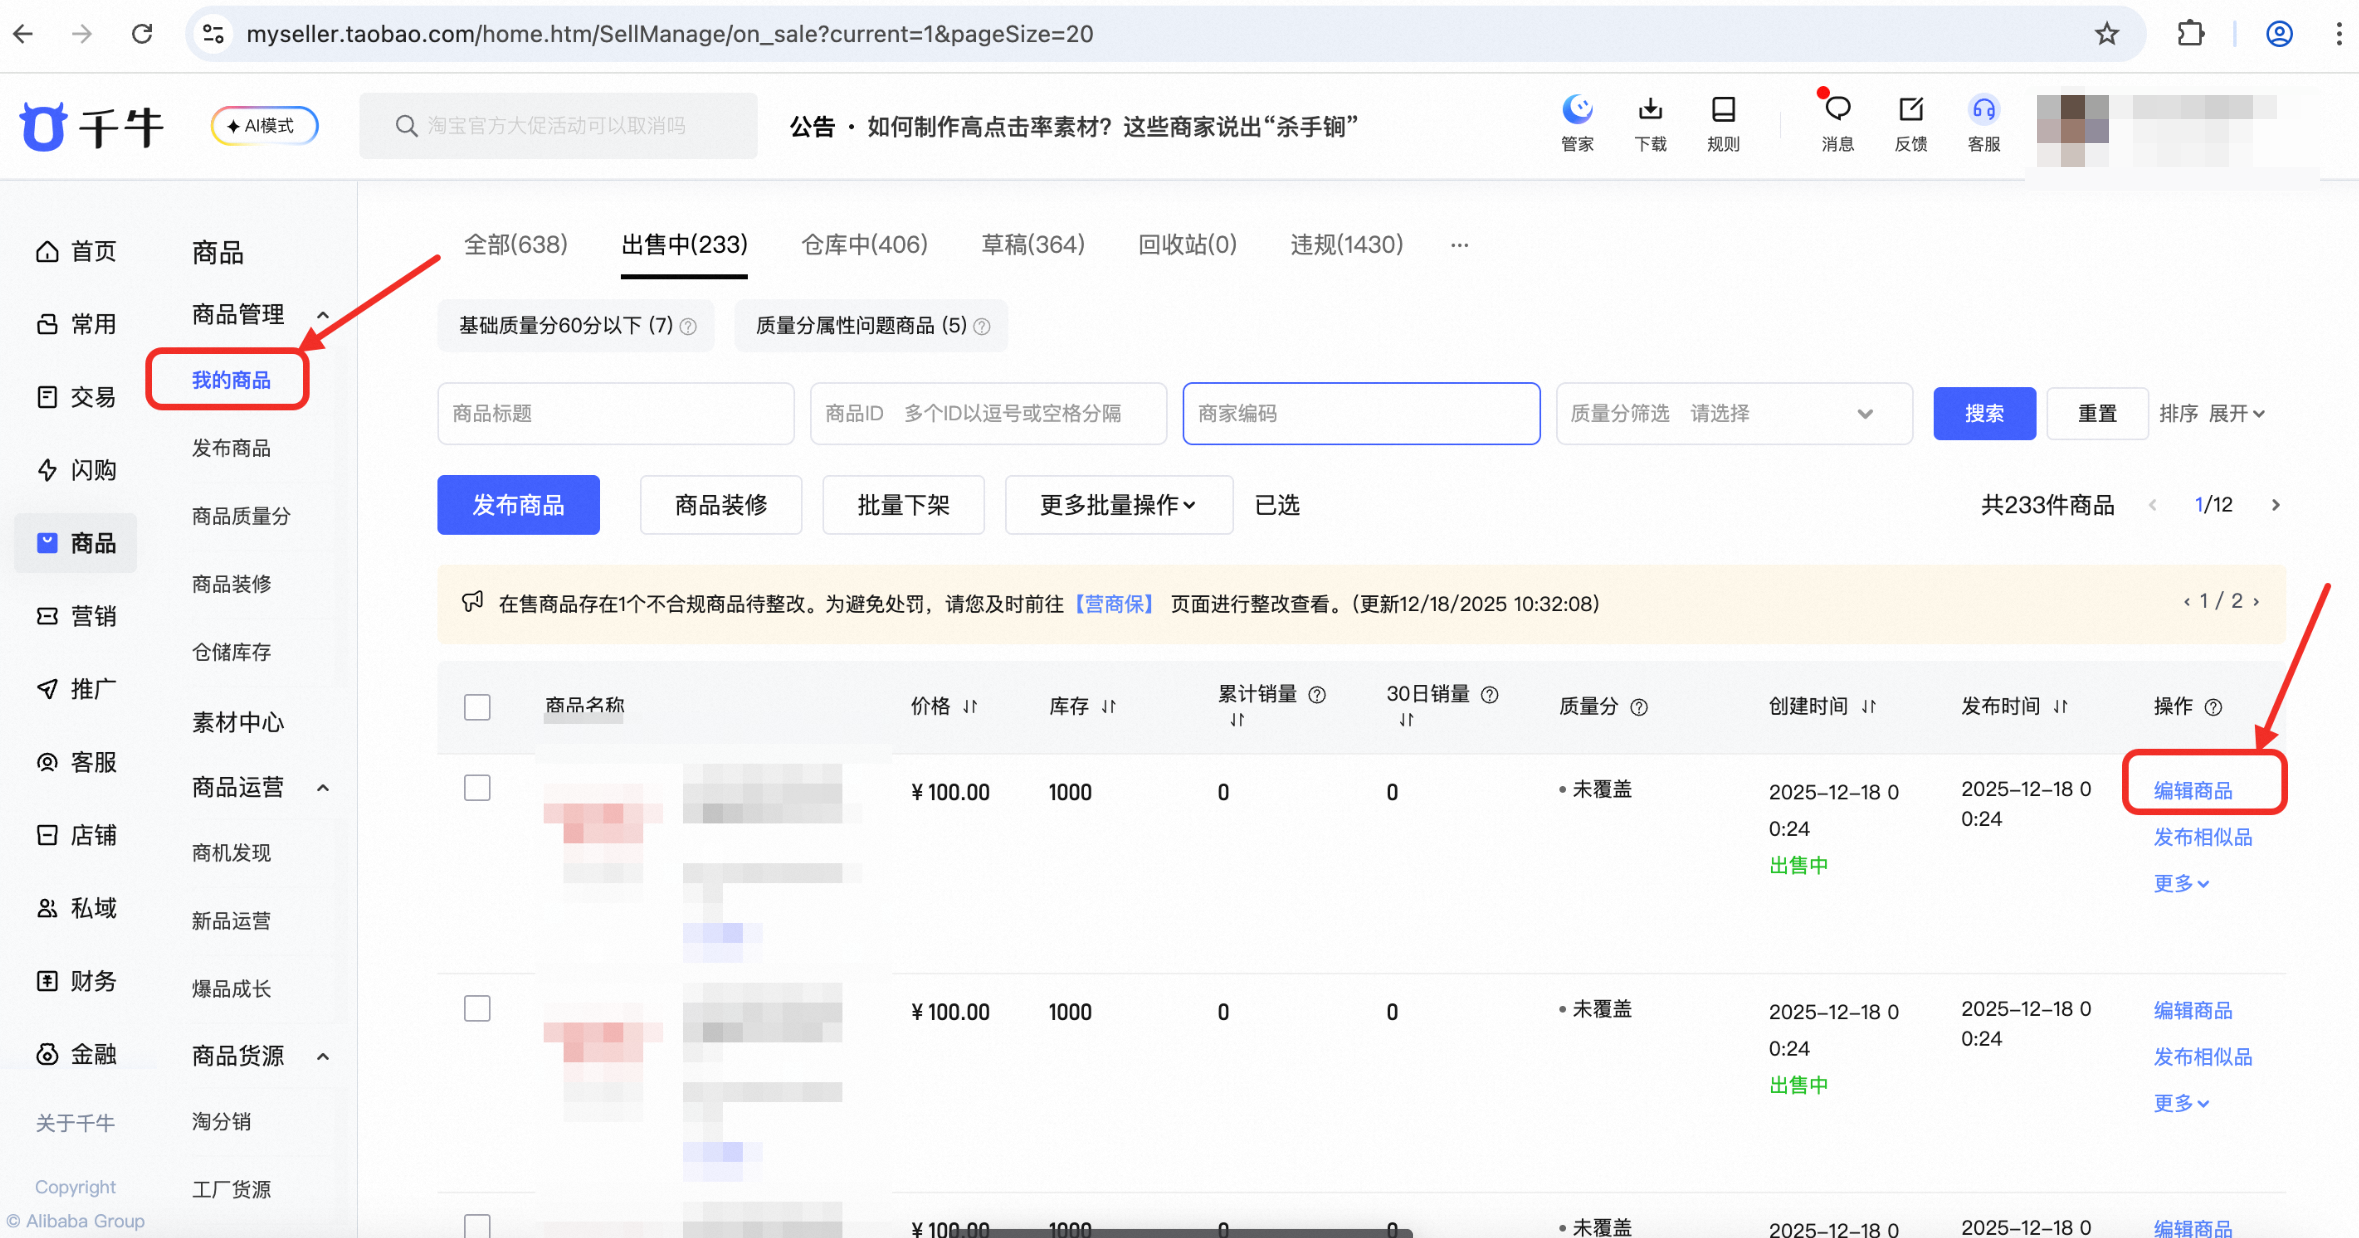
Task: Expand 更多 for first product row
Action: [x=2181, y=883]
